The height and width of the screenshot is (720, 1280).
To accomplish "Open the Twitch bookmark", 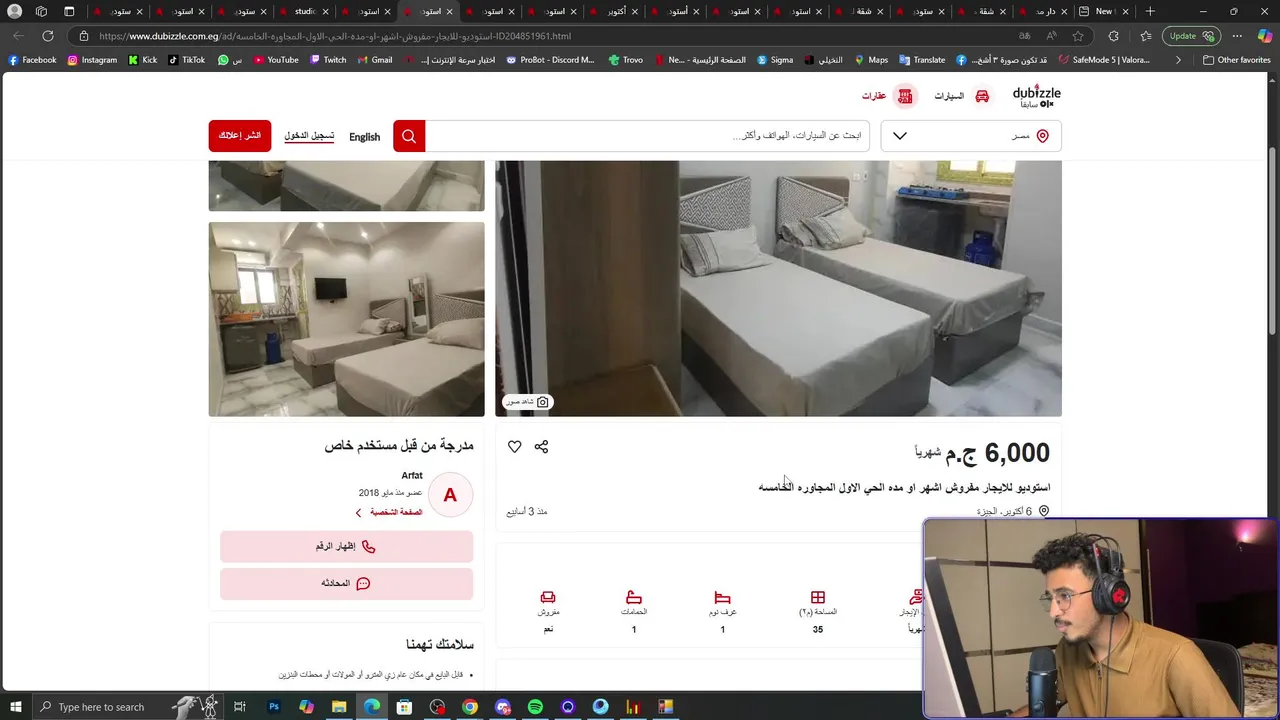I will point(328,60).
